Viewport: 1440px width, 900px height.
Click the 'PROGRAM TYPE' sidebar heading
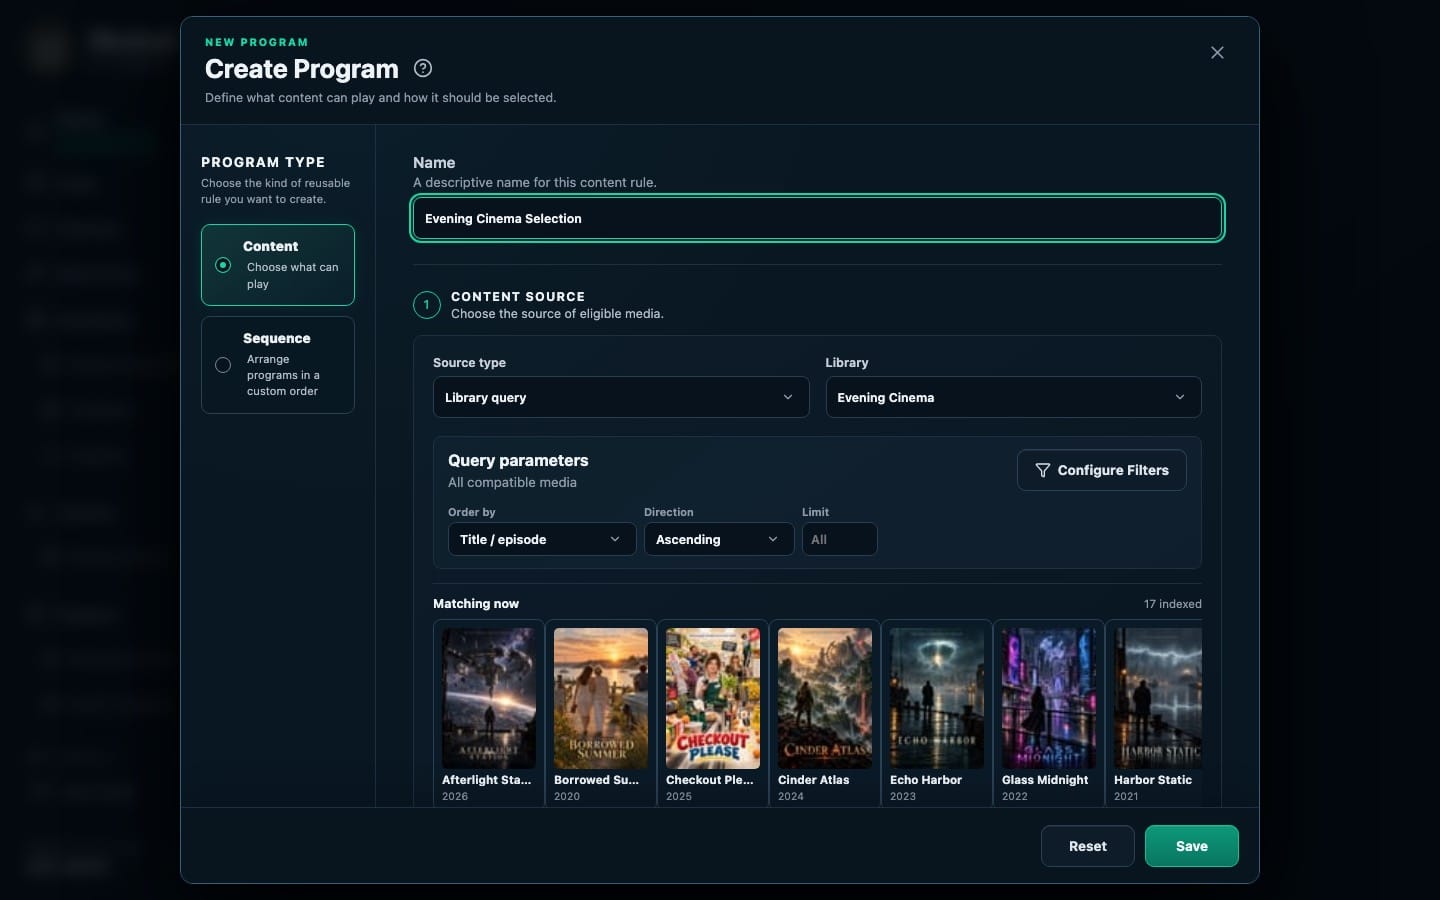[263, 162]
